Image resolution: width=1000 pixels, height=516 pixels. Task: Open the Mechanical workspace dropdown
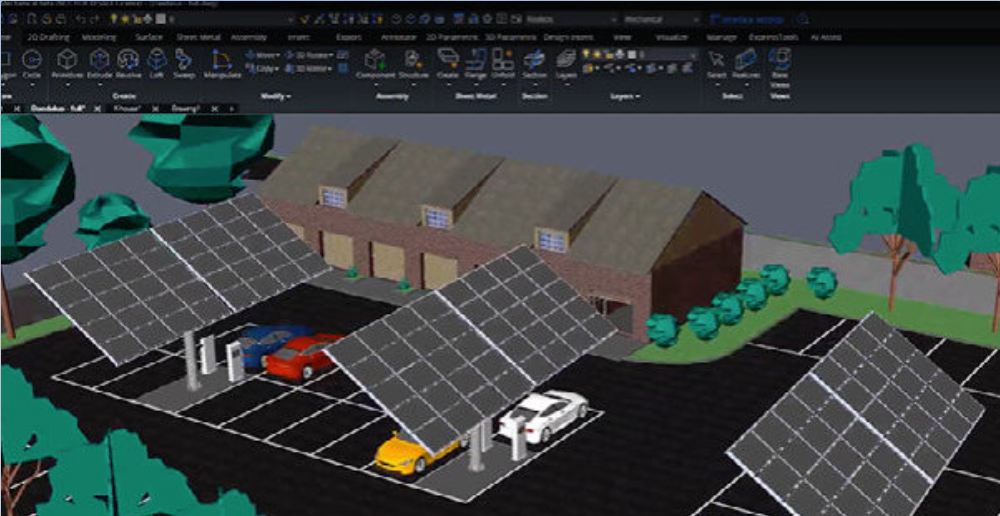[661, 19]
